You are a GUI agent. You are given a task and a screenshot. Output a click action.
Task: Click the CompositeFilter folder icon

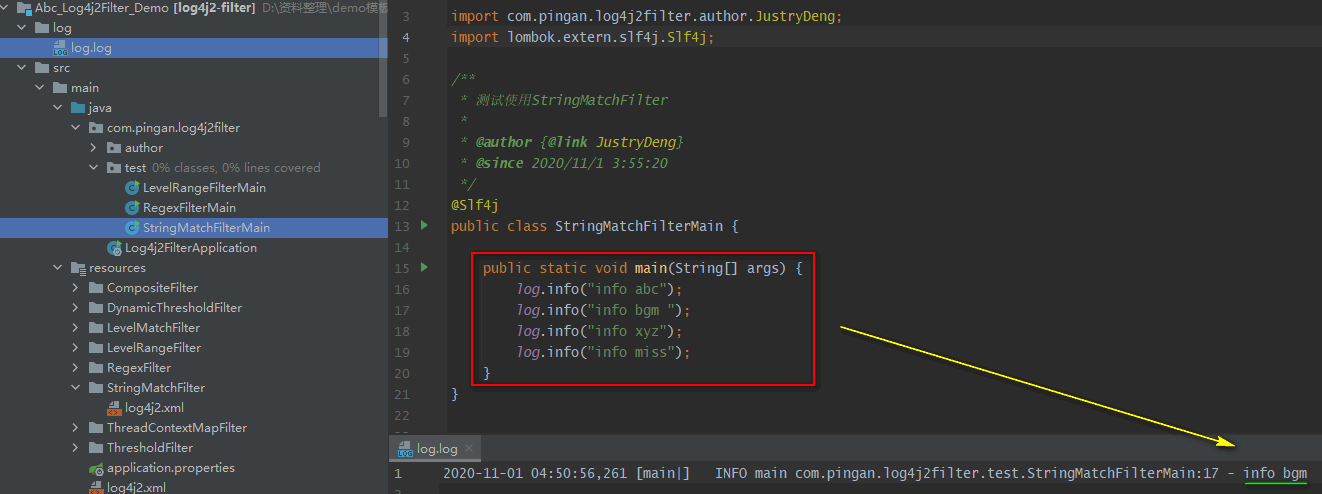tap(96, 288)
